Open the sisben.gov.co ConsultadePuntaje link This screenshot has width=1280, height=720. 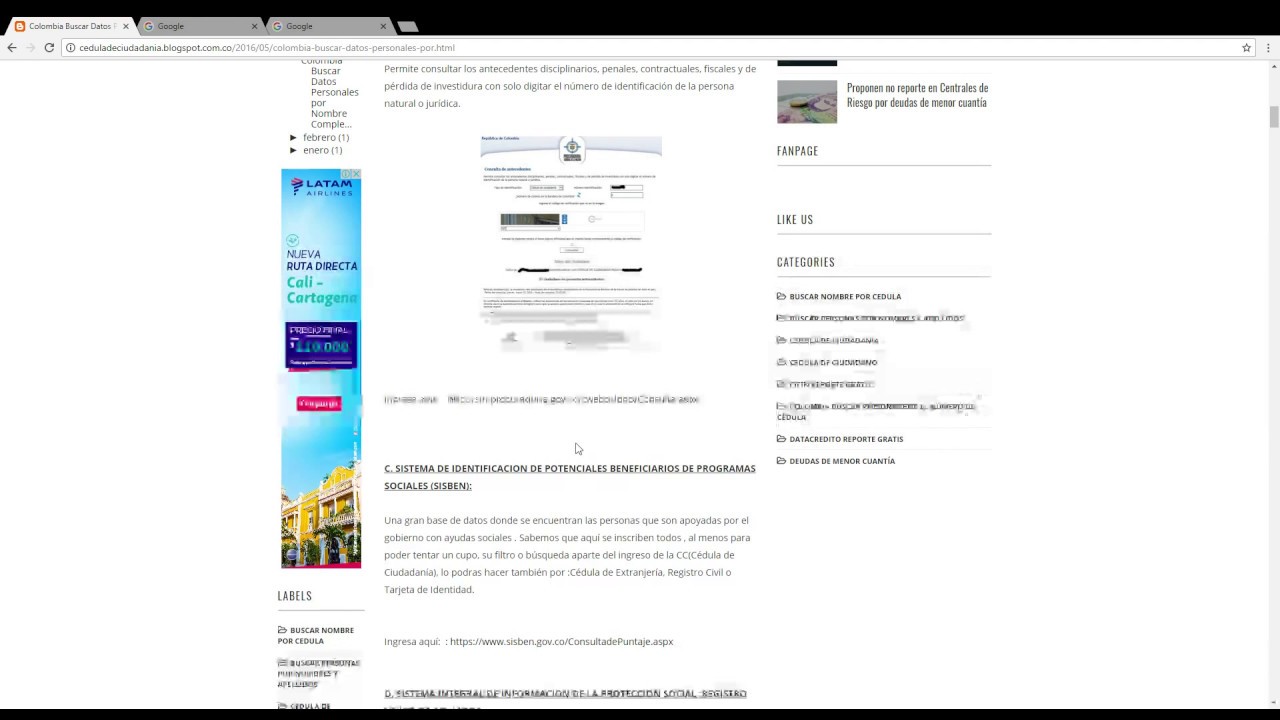(561, 641)
